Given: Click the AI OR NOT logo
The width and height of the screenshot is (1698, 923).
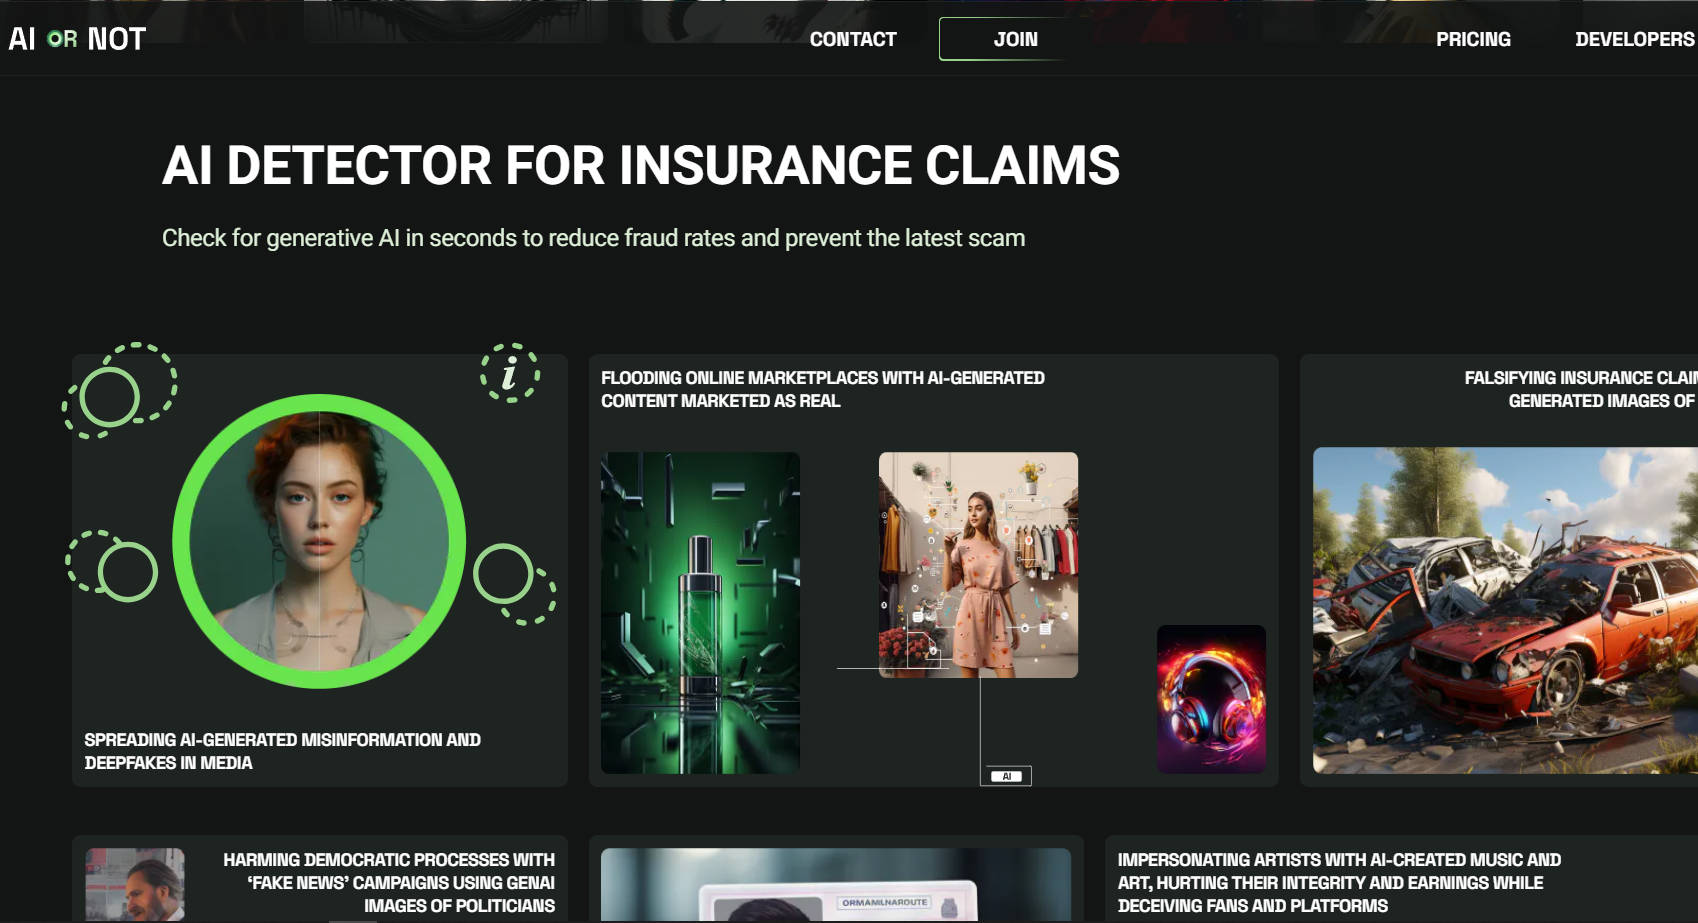Looking at the screenshot, I should click(77, 39).
